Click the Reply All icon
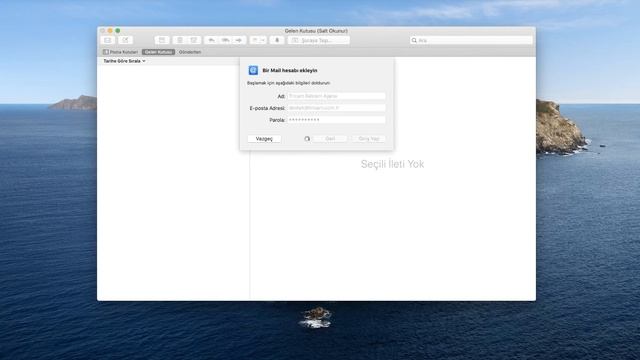This screenshot has height=360, width=640. coord(225,40)
